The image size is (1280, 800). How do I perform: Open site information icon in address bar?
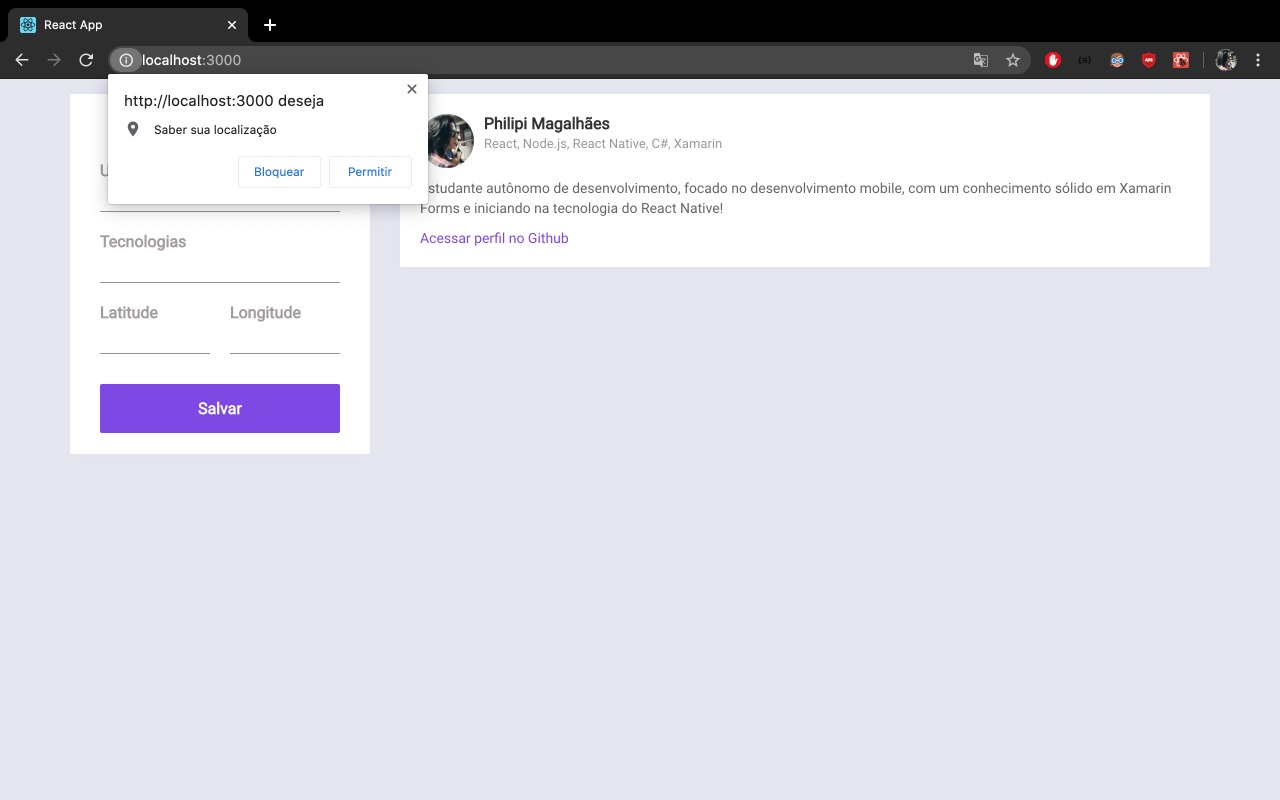[126, 60]
